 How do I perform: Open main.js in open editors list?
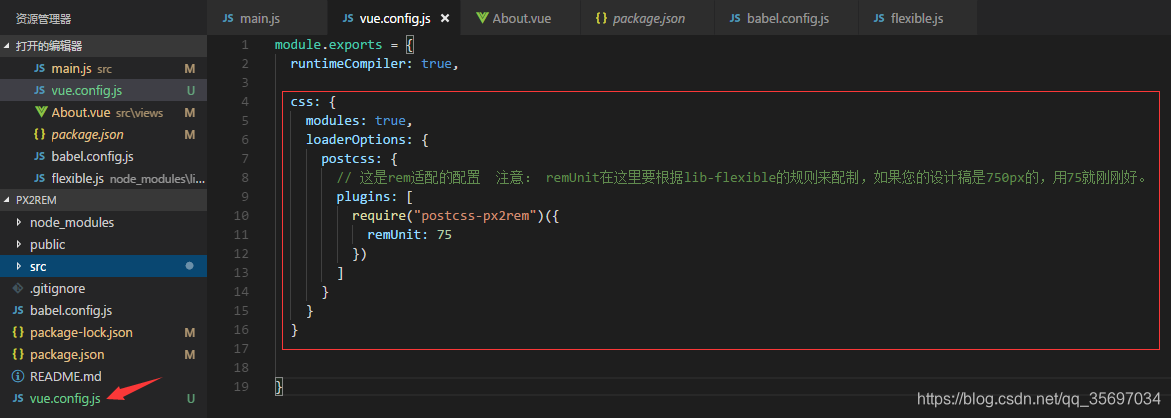coord(103,69)
